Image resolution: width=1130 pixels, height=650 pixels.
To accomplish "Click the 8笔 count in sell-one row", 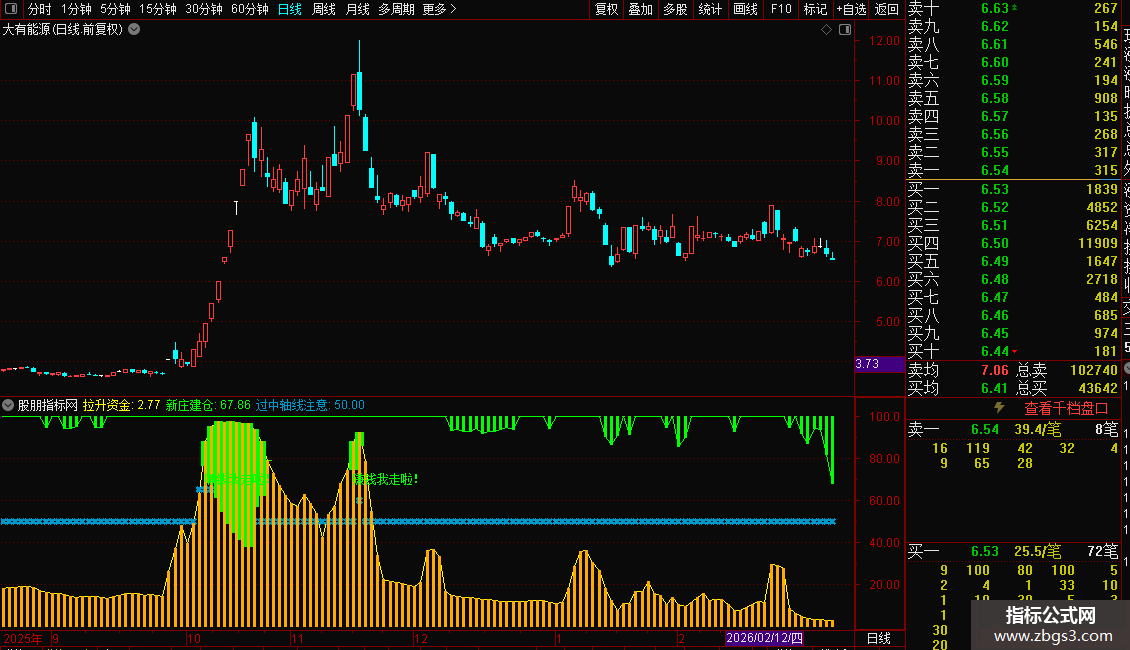I will click(x=1106, y=429).
